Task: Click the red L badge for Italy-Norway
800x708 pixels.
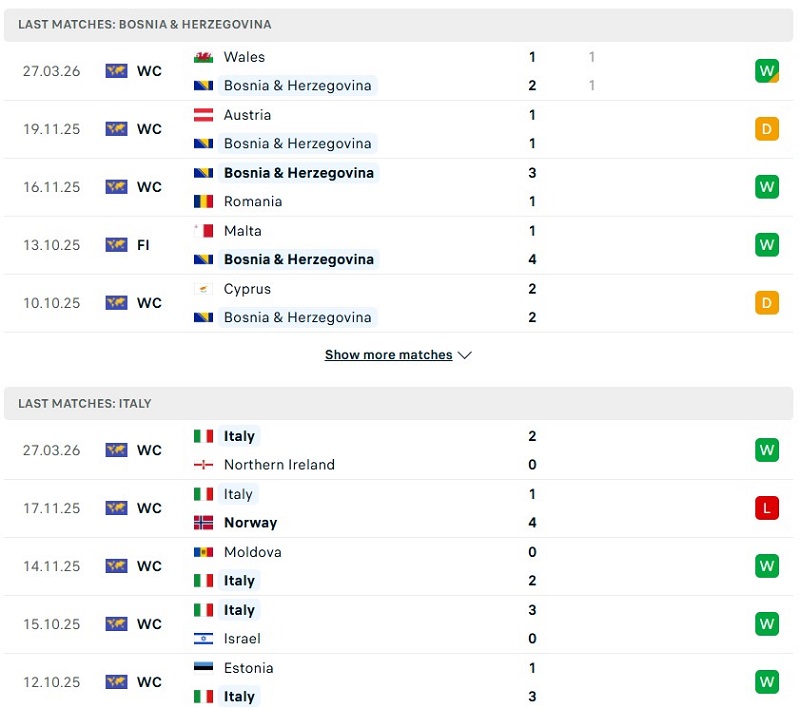Action: (766, 508)
